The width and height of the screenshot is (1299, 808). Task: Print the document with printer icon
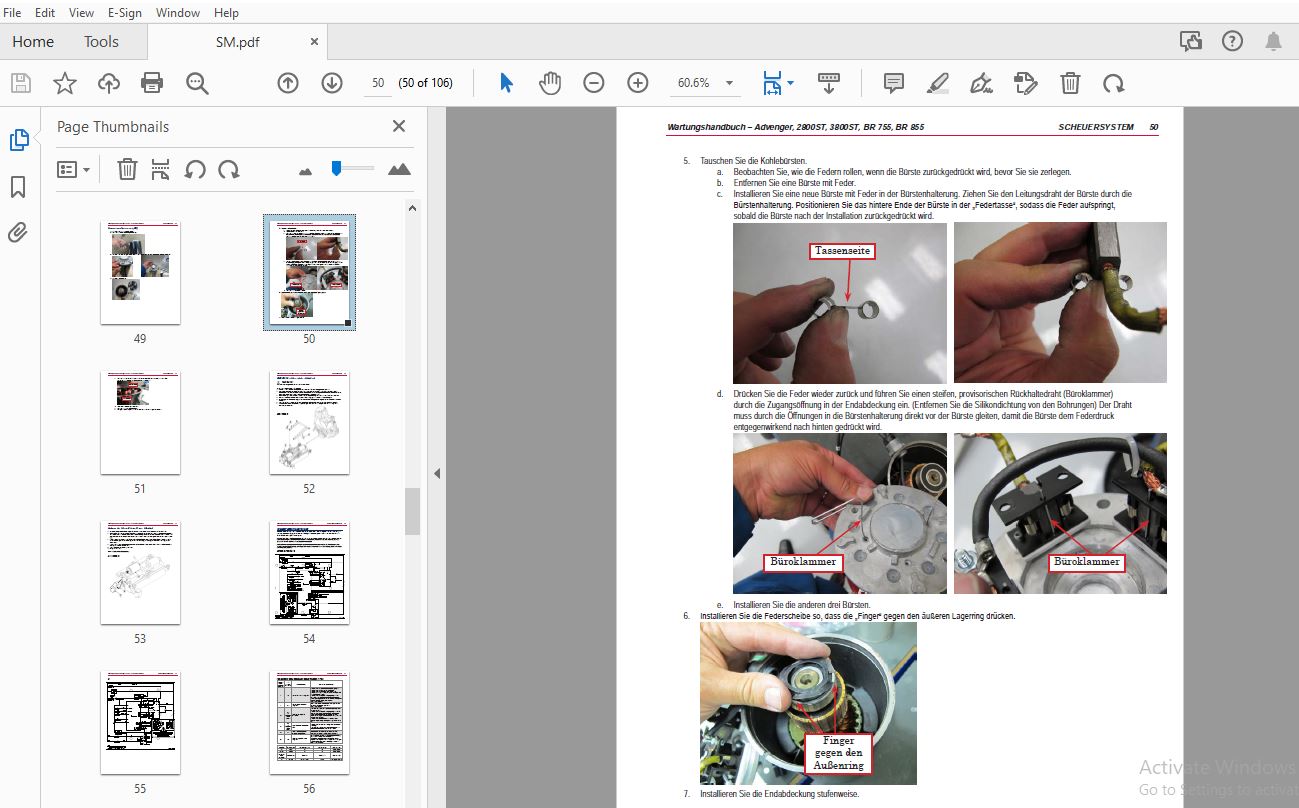[x=152, y=83]
